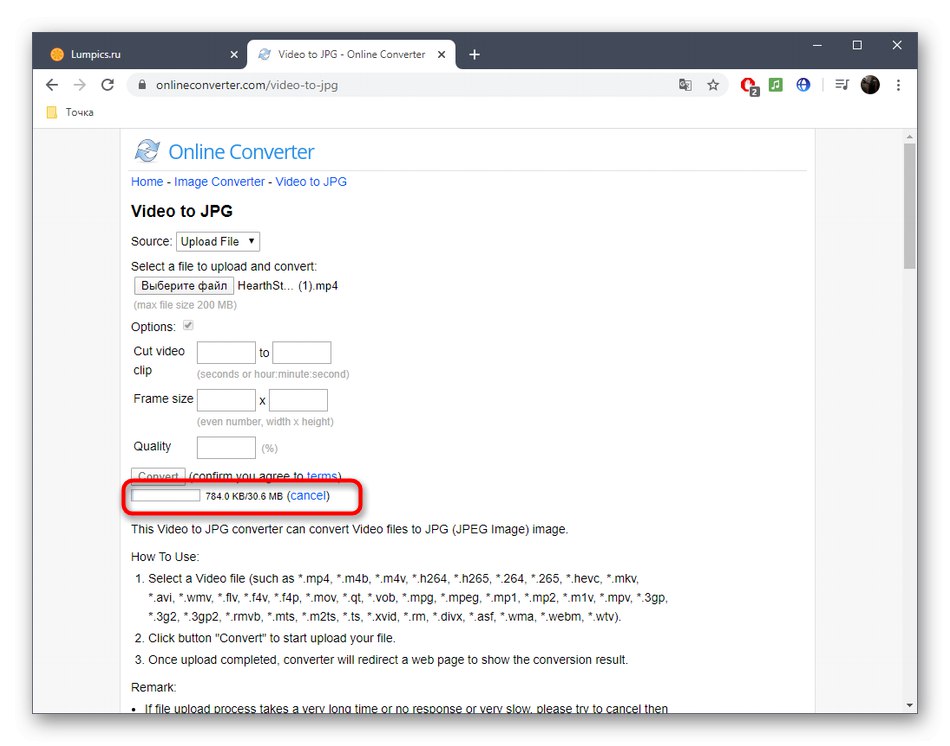This screenshot has width=950, height=746.
Task: Open the Upload File source dropdown
Action: pyautogui.click(x=217, y=241)
